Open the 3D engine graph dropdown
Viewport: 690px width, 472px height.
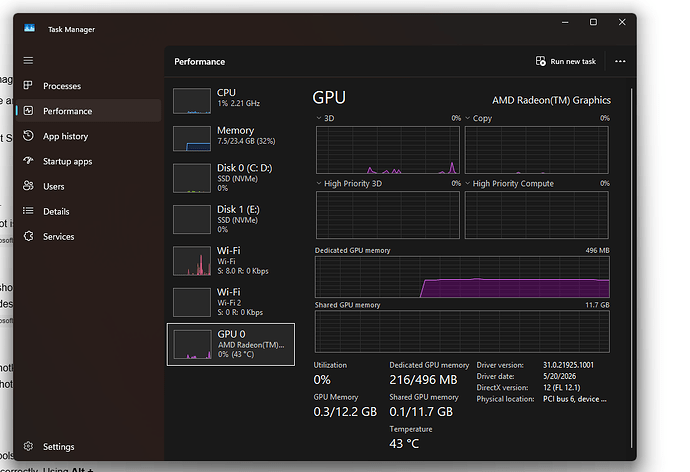pyautogui.click(x=319, y=118)
